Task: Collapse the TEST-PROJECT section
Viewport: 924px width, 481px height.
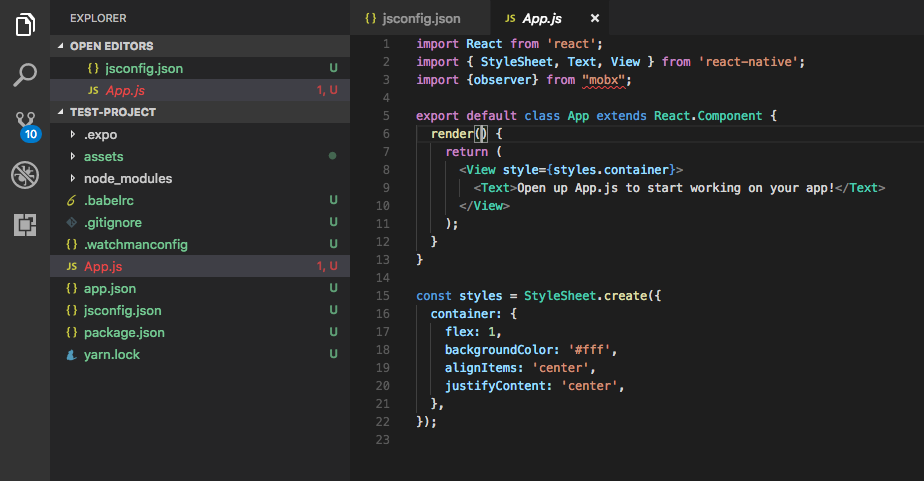Action: pos(200,112)
